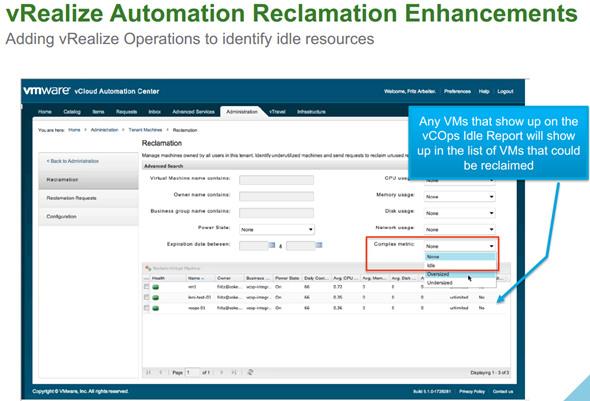
Task: Open the Inbox tab
Action: tap(155, 112)
